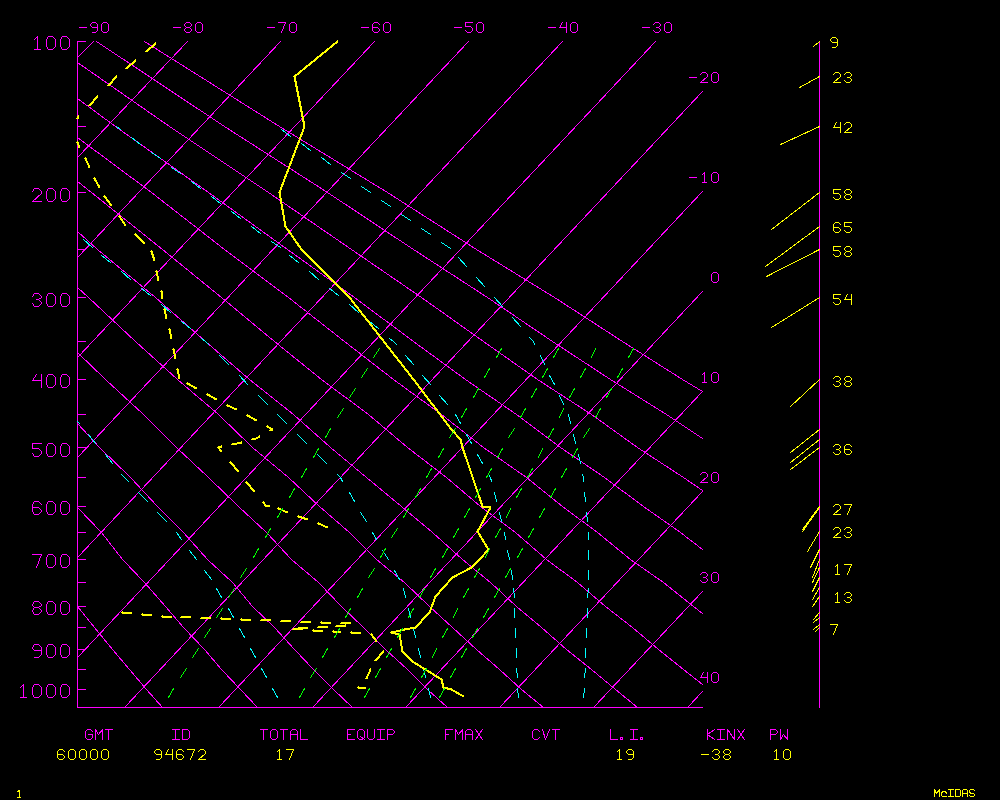
Task: Click the FMAX header label
Action: coord(464,735)
